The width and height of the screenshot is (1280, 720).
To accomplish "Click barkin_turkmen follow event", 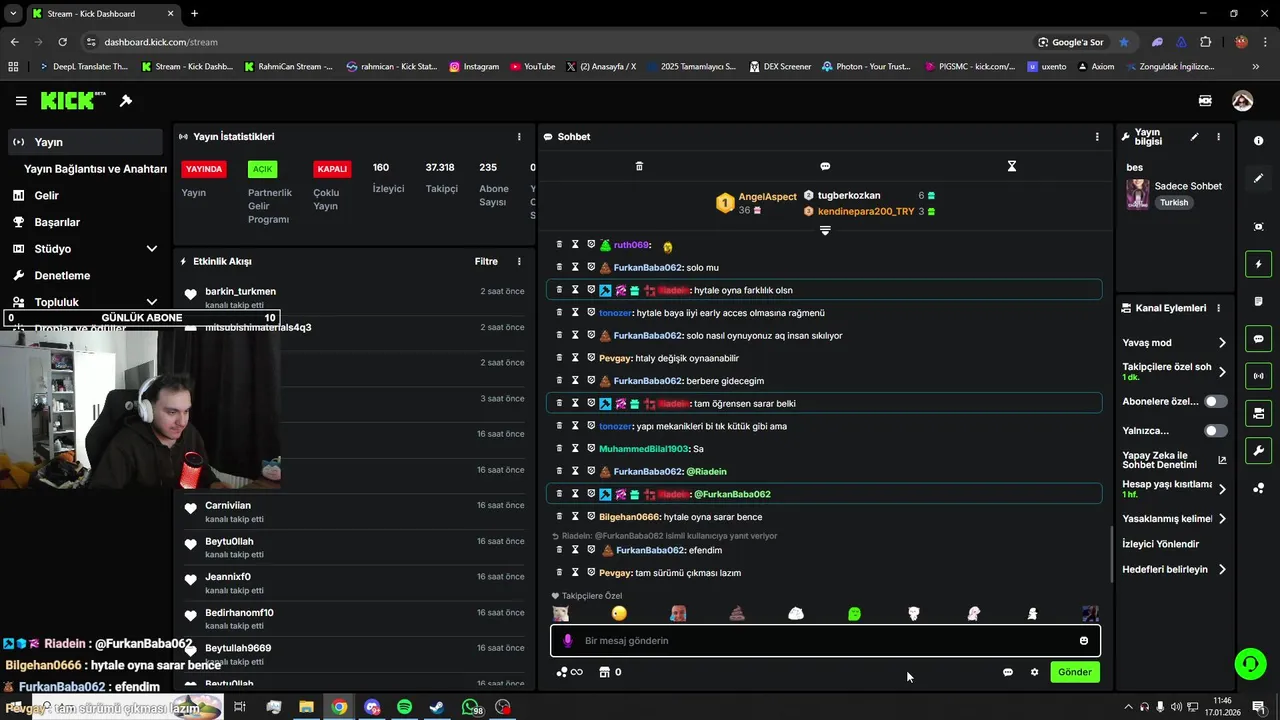I will click(354, 297).
